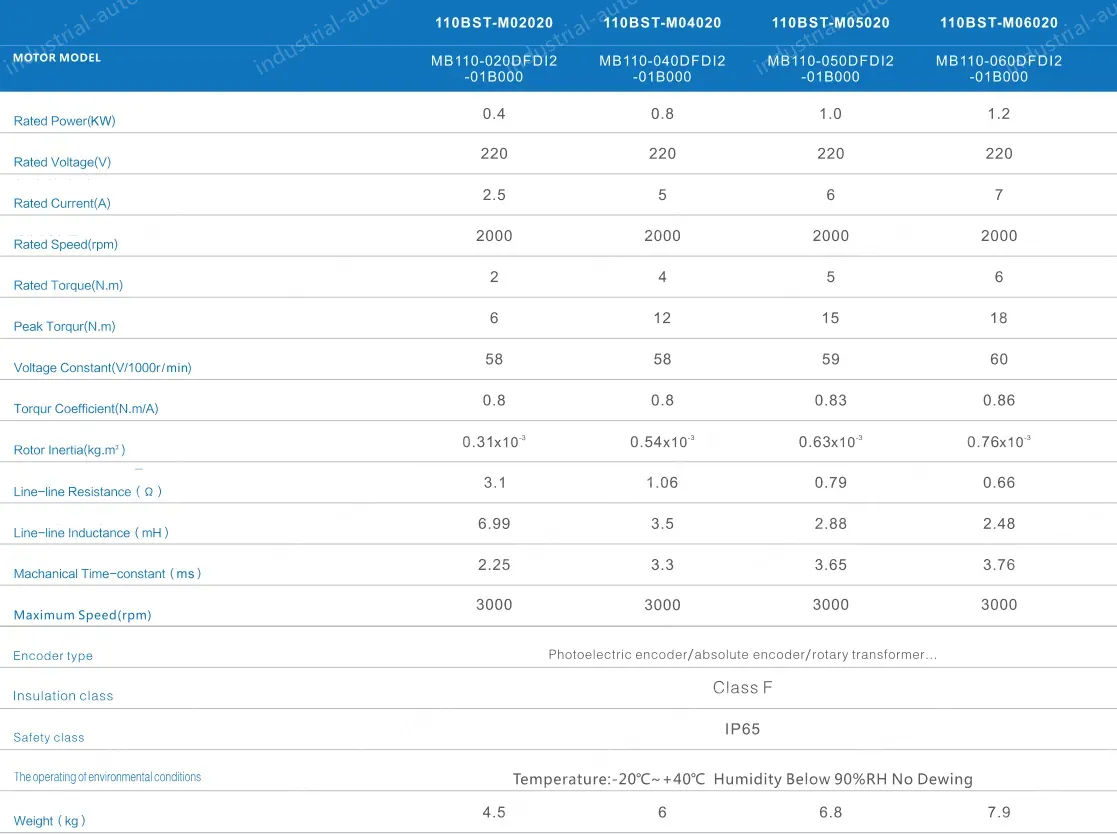Select the 110BST-M04020 model header

[662, 23]
